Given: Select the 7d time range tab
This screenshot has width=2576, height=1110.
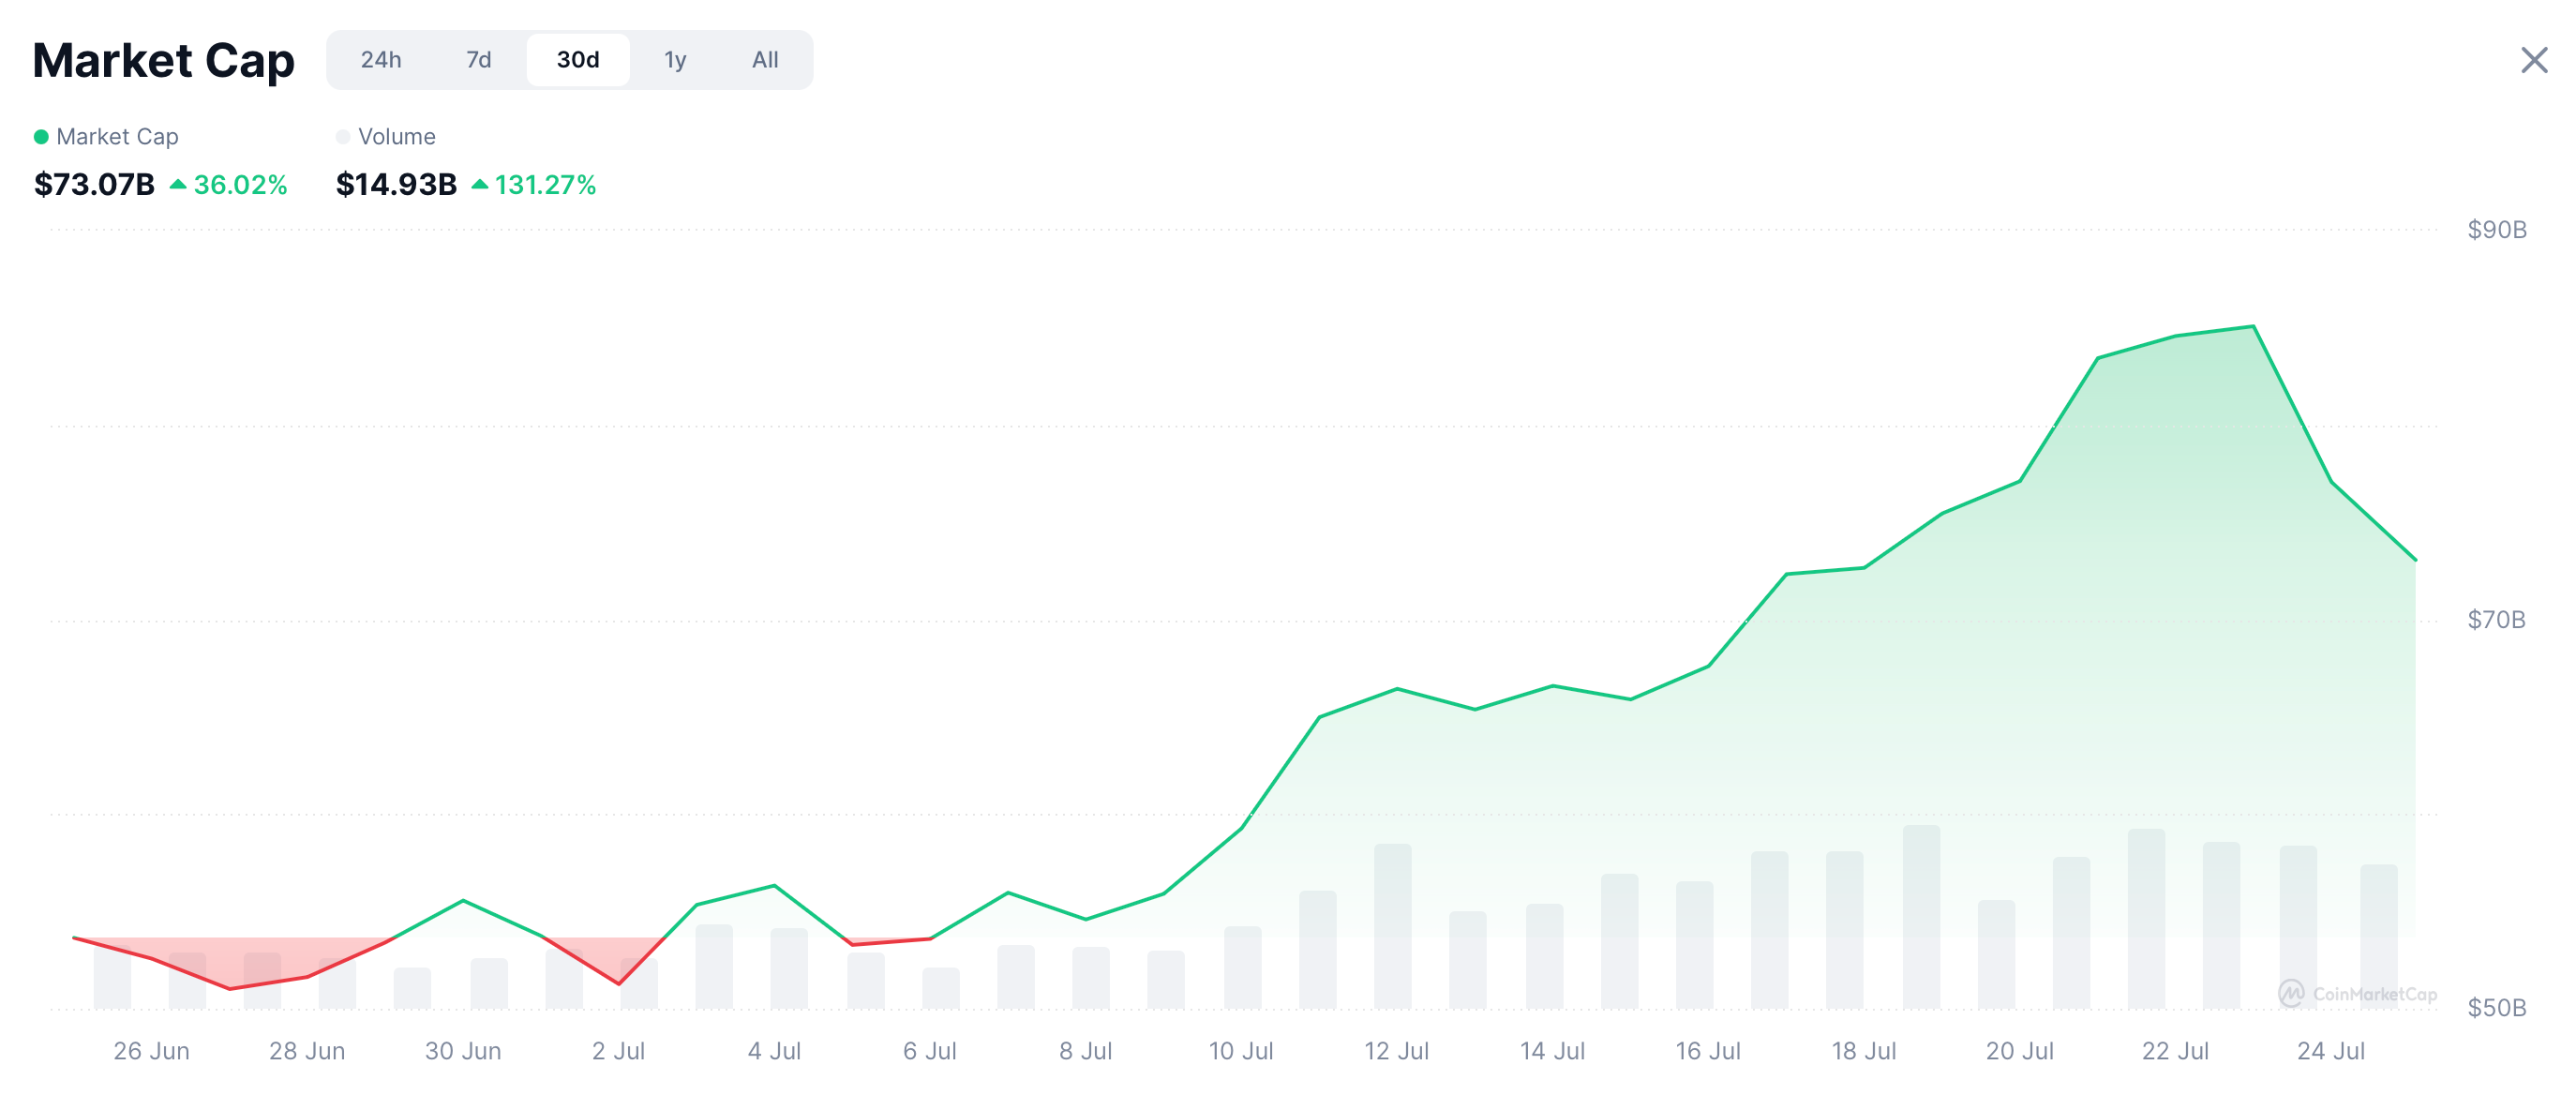Looking at the screenshot, I should pyautogui.click(x=479, y=60).
